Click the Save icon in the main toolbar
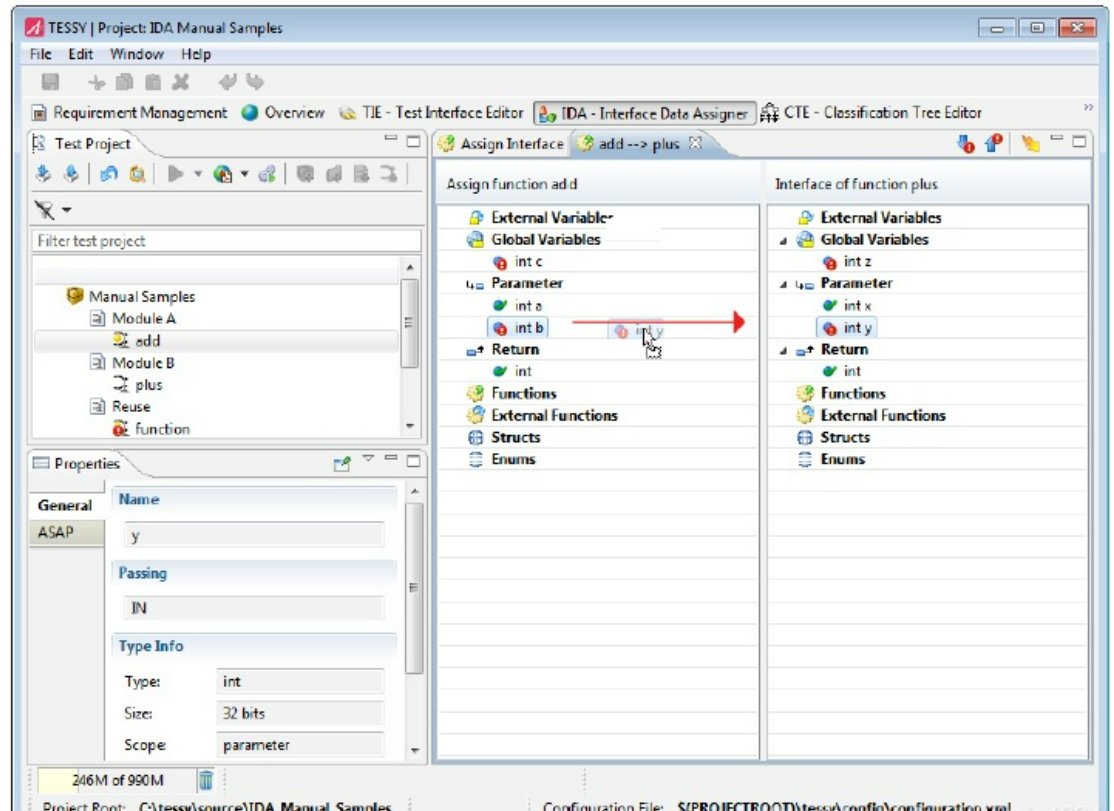The height and width of the screenshot is (811, 1114). click(x=50, y=82)
